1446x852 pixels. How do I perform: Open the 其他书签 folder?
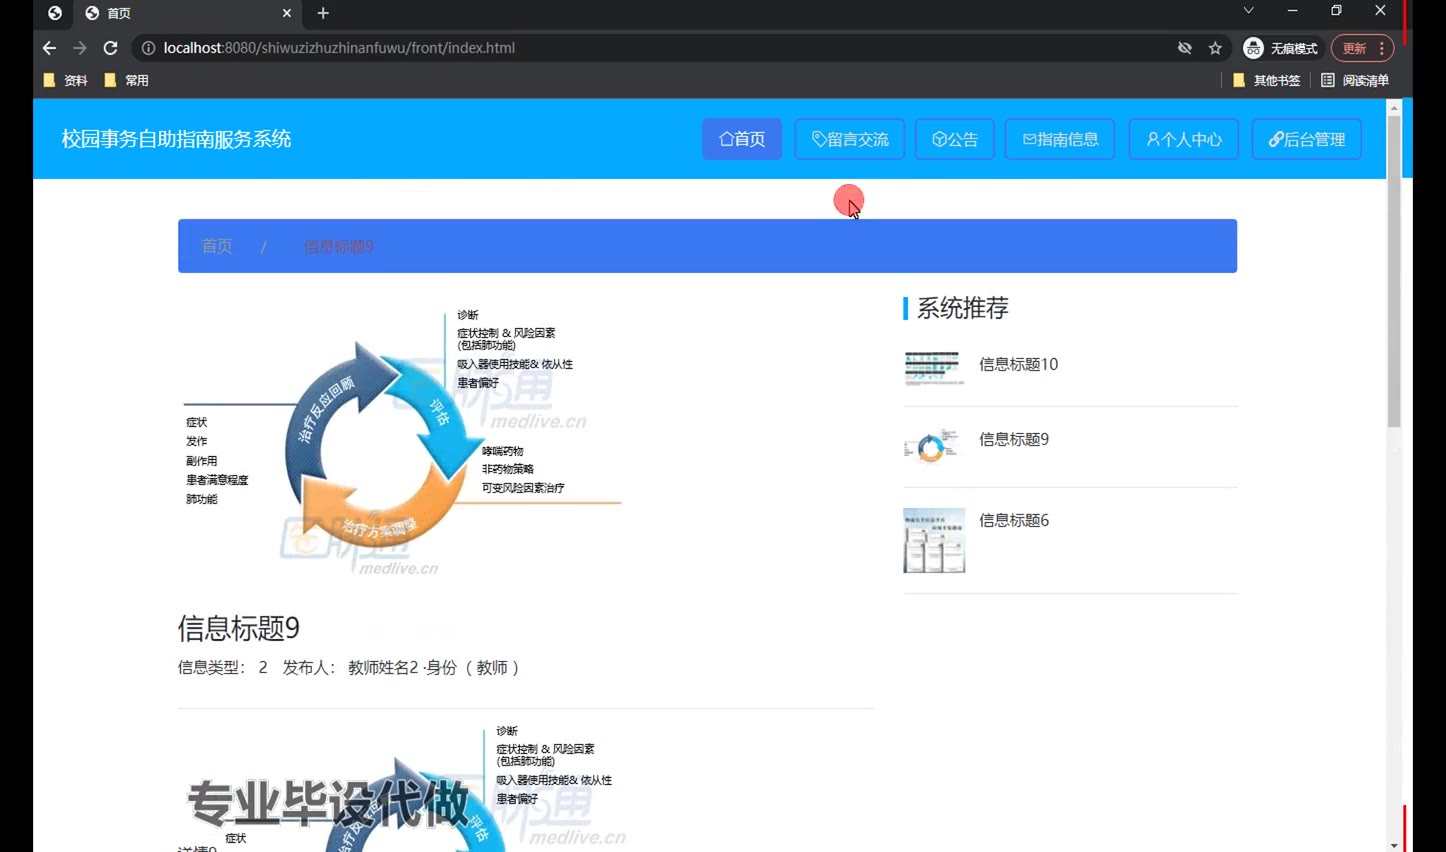pyautogui.click(x=1266, y=80)
